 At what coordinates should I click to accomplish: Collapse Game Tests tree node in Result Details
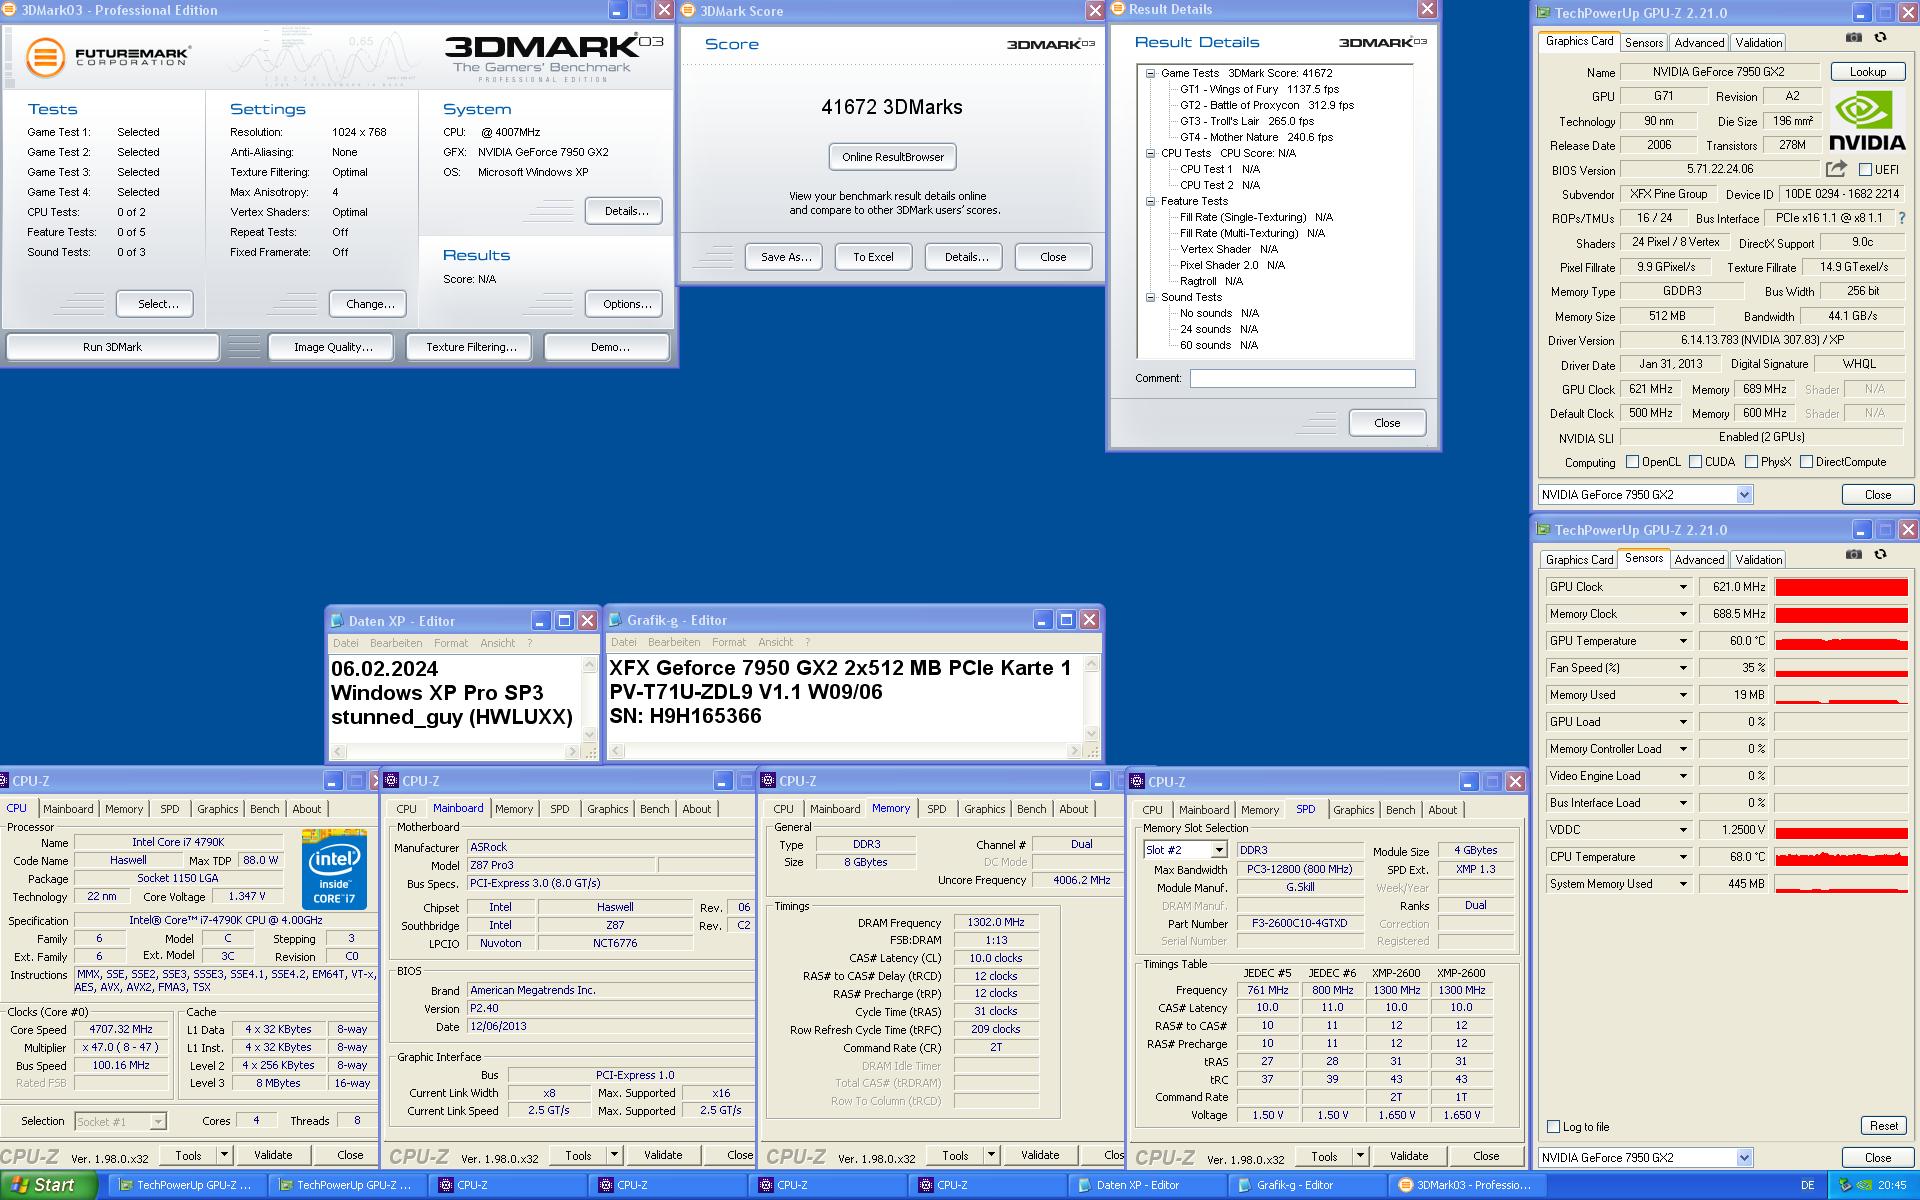1151,73
